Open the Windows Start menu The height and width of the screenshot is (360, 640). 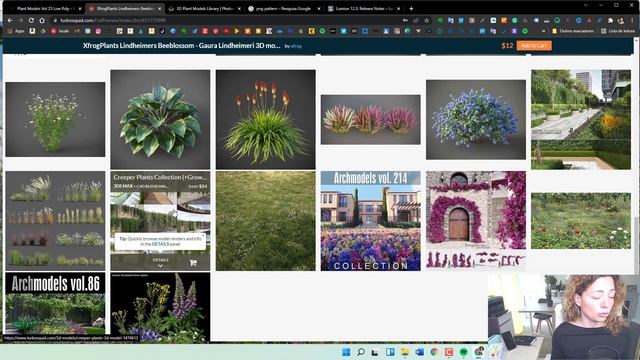[x=346, y=352]
